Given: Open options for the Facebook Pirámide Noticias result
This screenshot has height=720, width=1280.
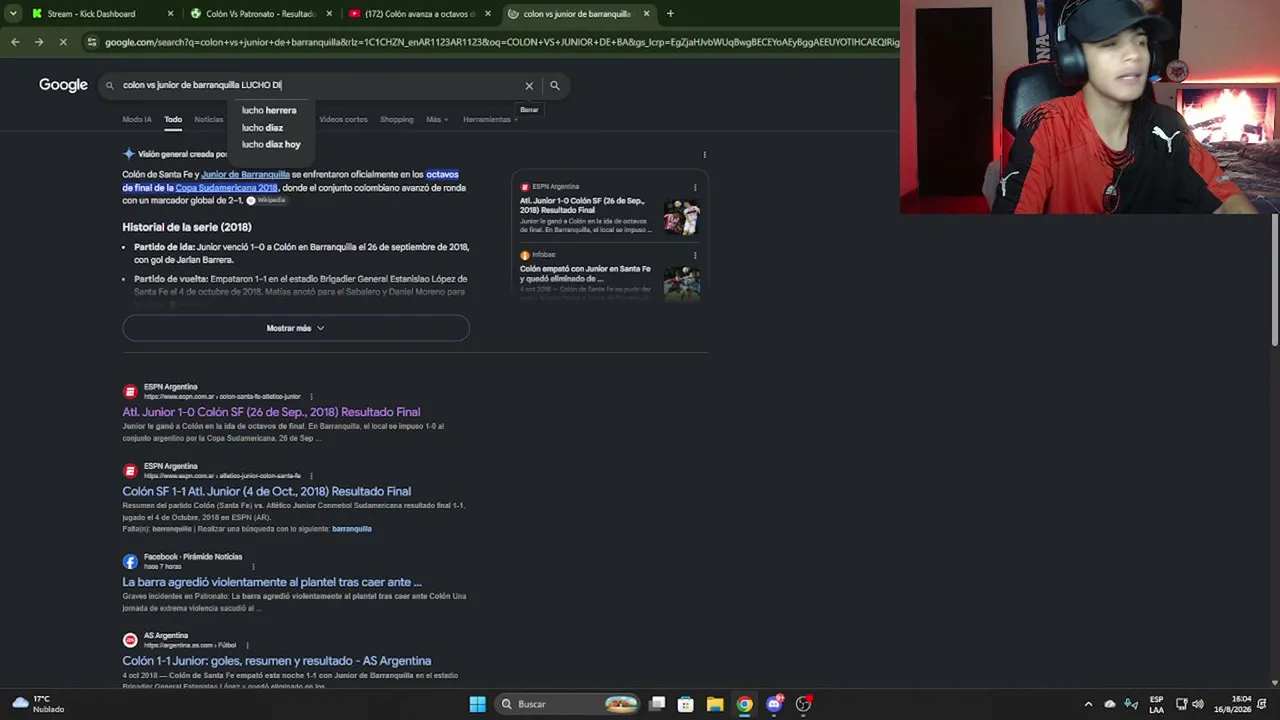Looking at the screenshot, I should point(253,567).
